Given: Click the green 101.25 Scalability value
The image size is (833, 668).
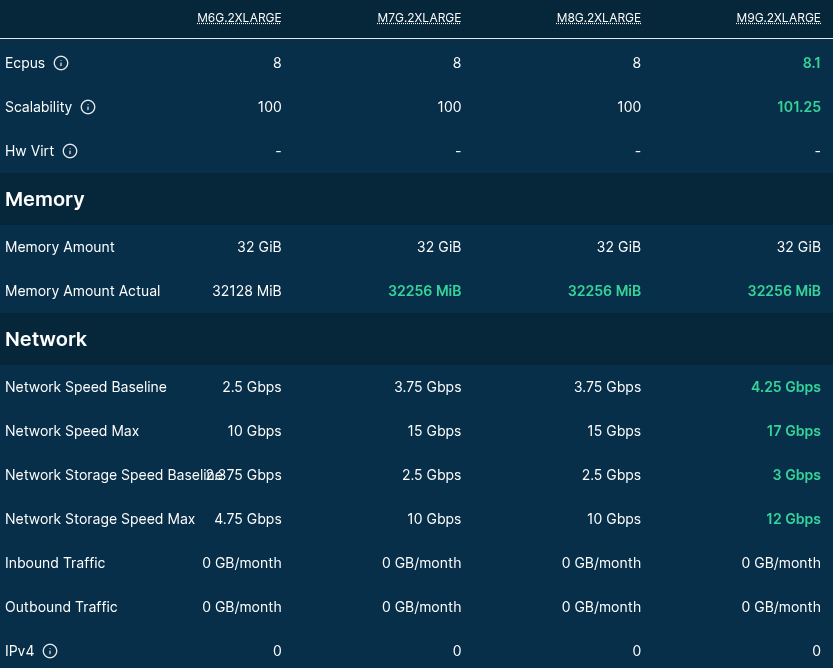Looking at the screenshot, I should 798,107.
